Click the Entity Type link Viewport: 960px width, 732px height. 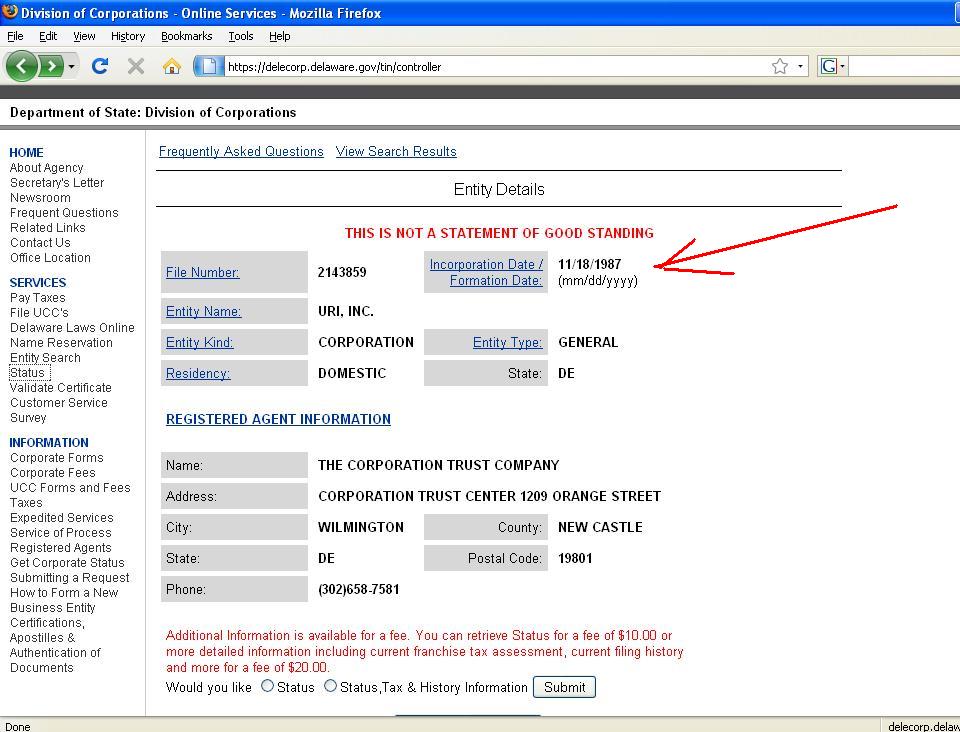pos(508,342)
